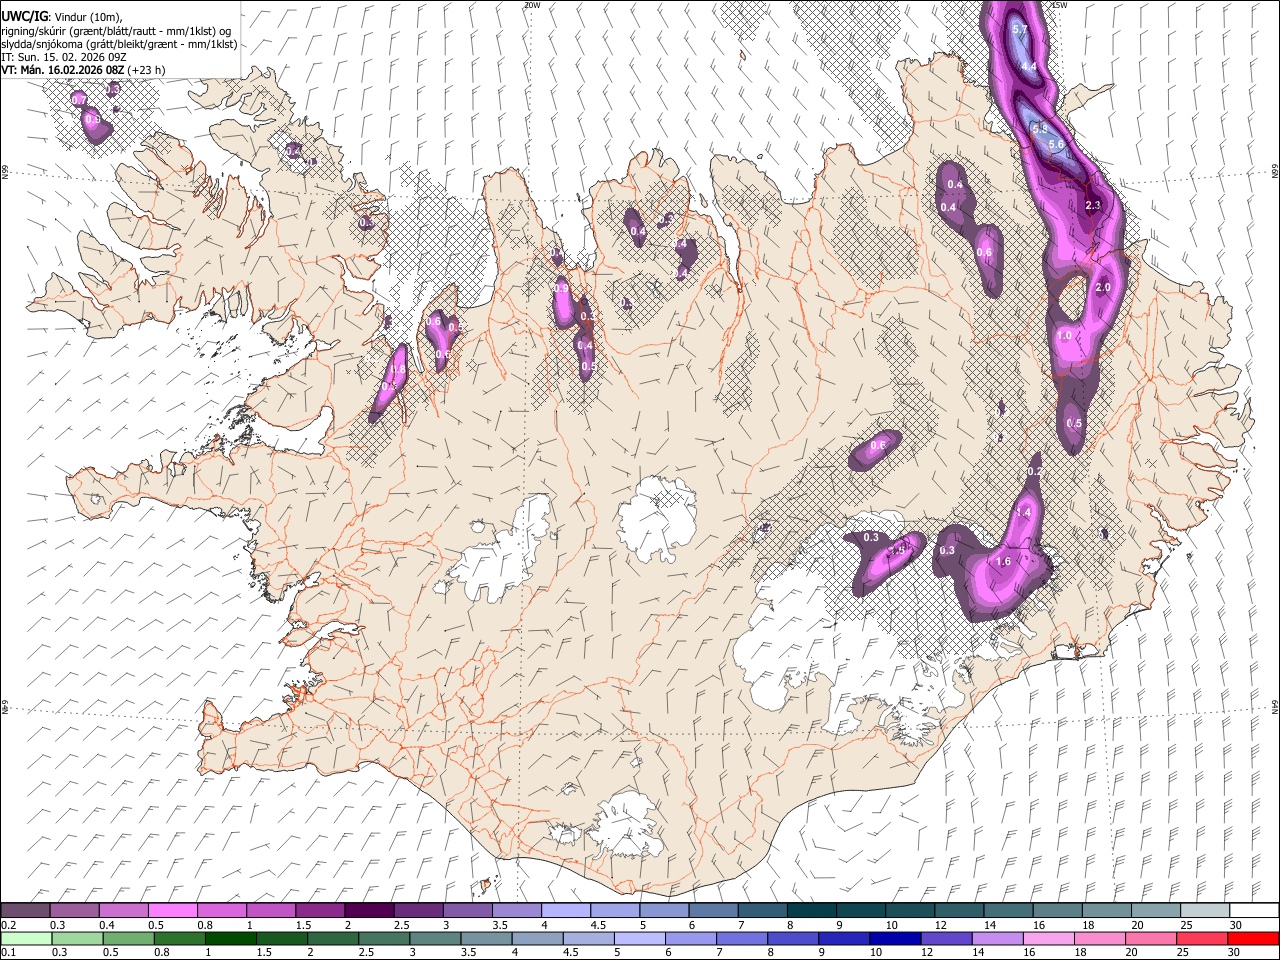Pick the 0.1 pale green swatch in lower legend
This screenshot has height=960, width=1280.
click(x=26, y=939)
